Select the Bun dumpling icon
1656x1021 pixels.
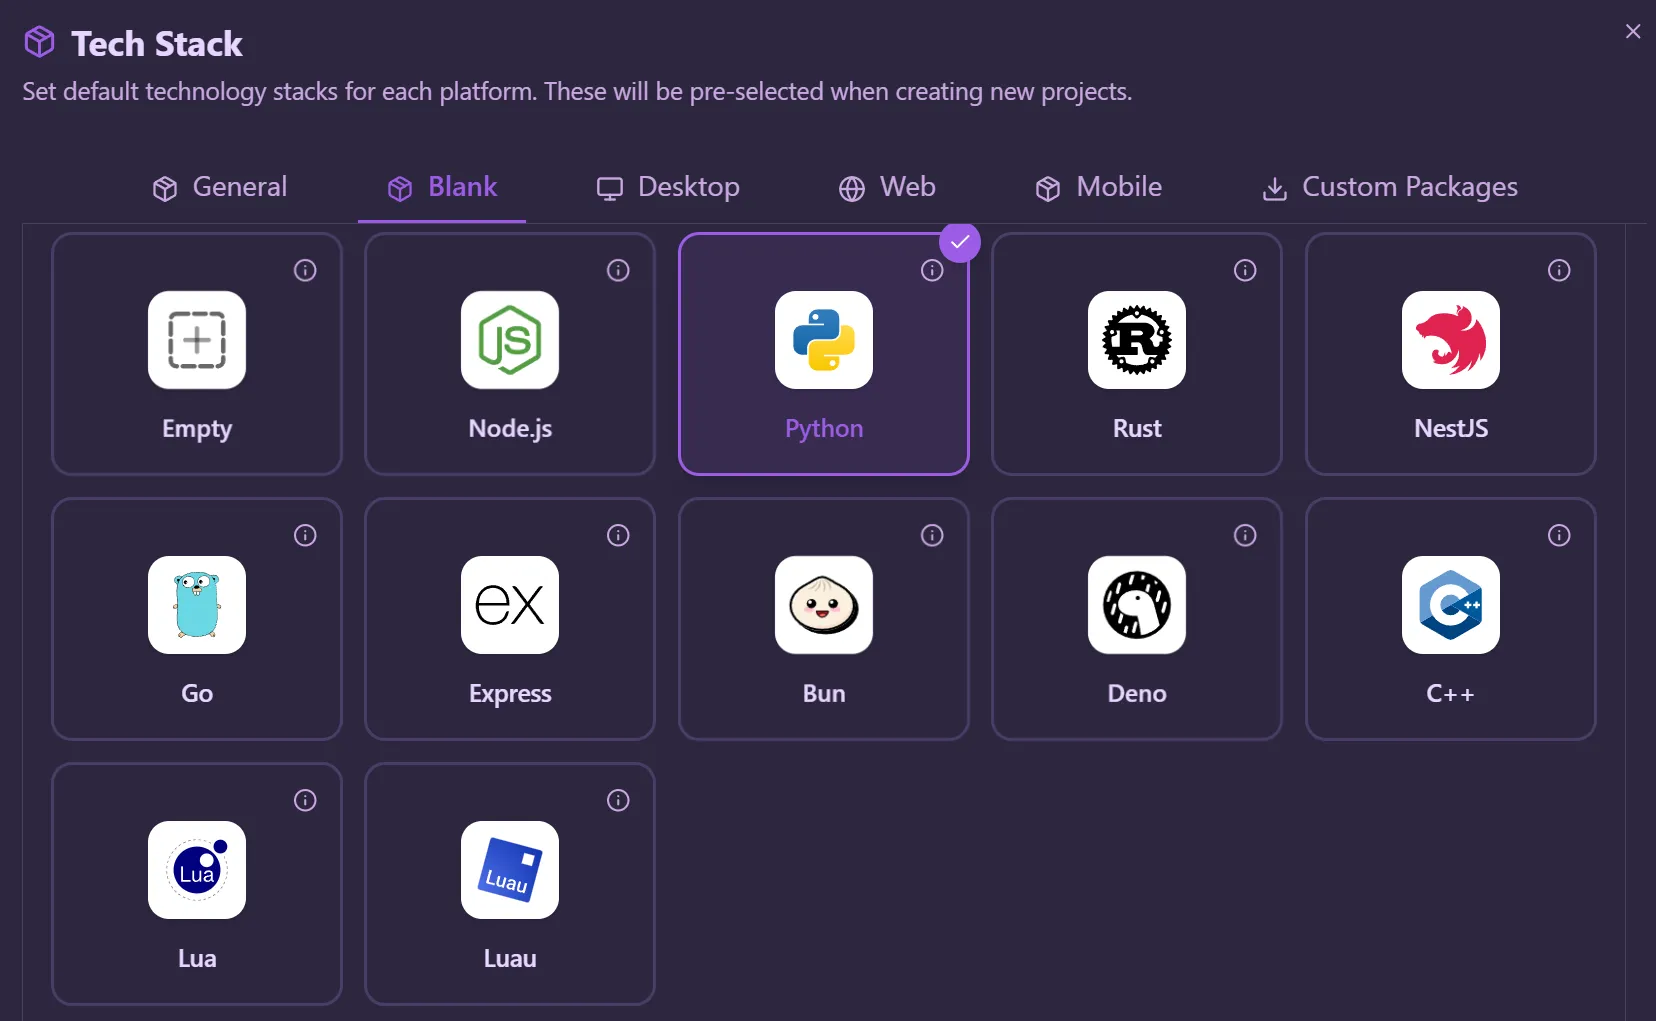pos(824,605)
